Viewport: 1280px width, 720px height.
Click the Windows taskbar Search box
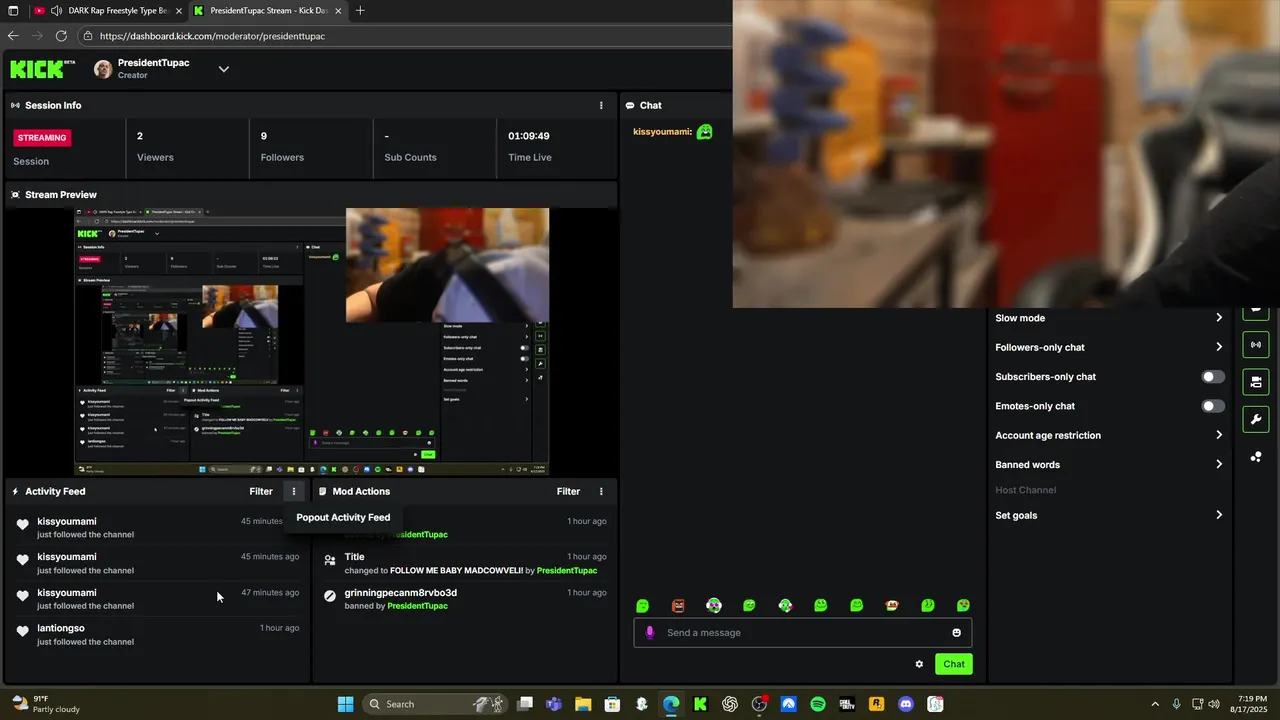click(x=435, y=704)
